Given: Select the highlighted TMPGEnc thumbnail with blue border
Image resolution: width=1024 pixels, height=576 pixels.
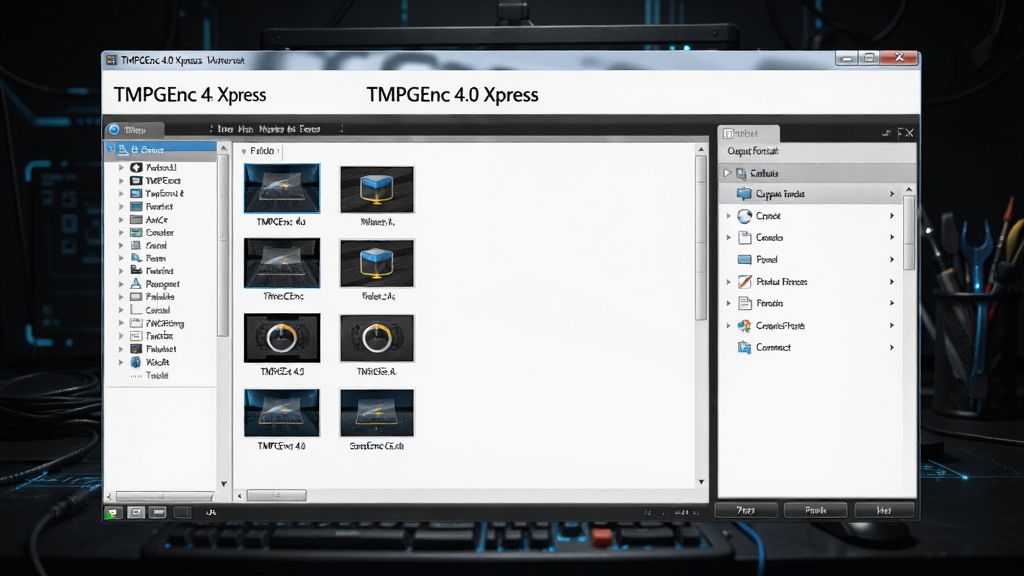Looking at the screenshot, I should click(x=281, y=188).
